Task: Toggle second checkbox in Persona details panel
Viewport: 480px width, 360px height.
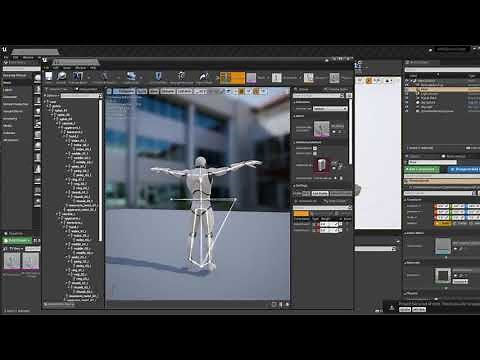Action: pyautogui.click(x=315, y=154)
